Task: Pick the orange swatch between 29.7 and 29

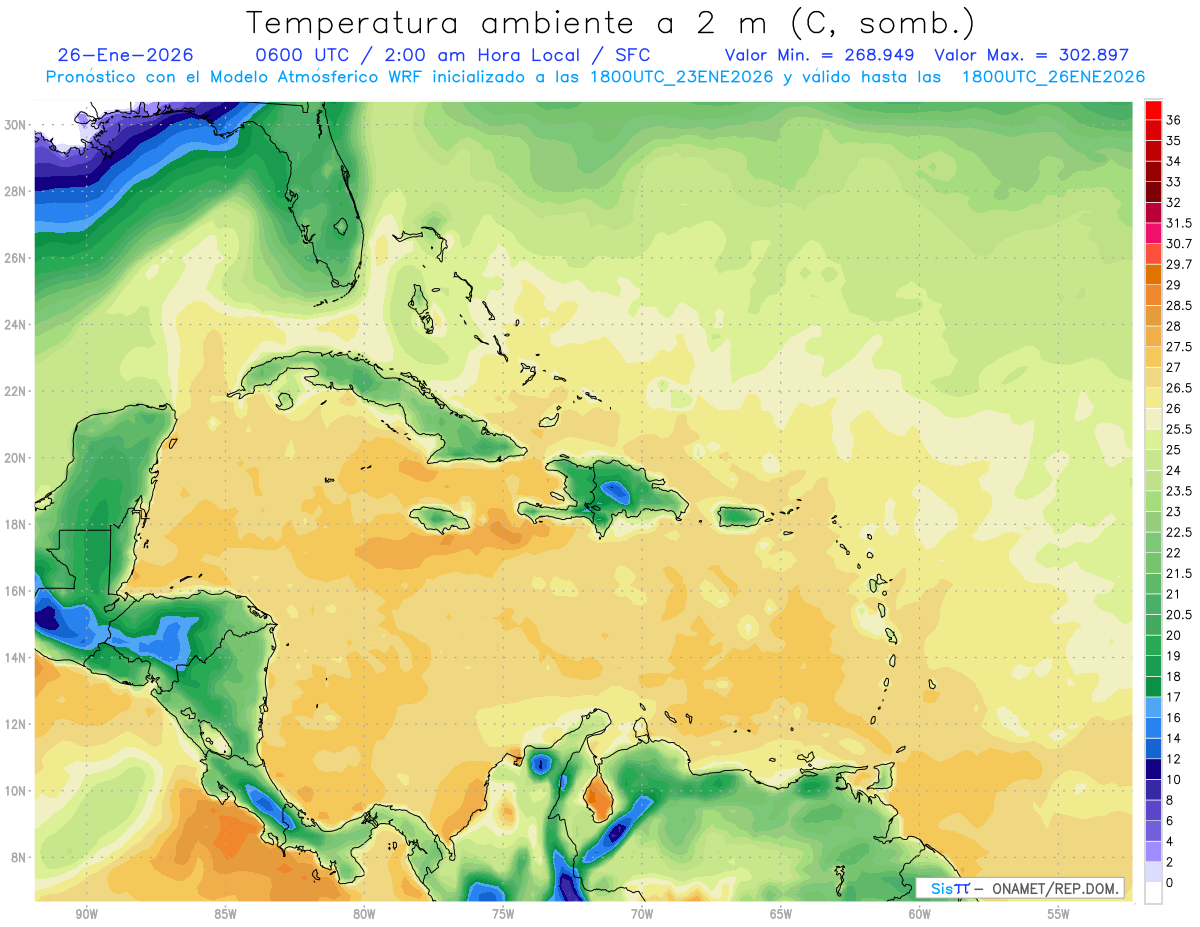Action: [x=1153, y=275]
